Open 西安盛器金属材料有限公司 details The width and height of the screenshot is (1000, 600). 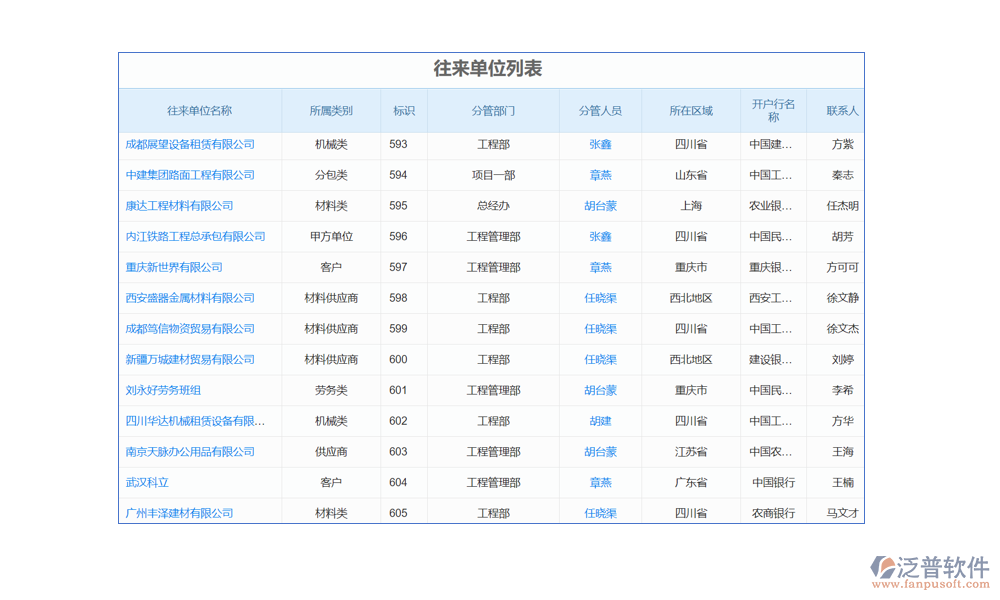coord(190,298)
